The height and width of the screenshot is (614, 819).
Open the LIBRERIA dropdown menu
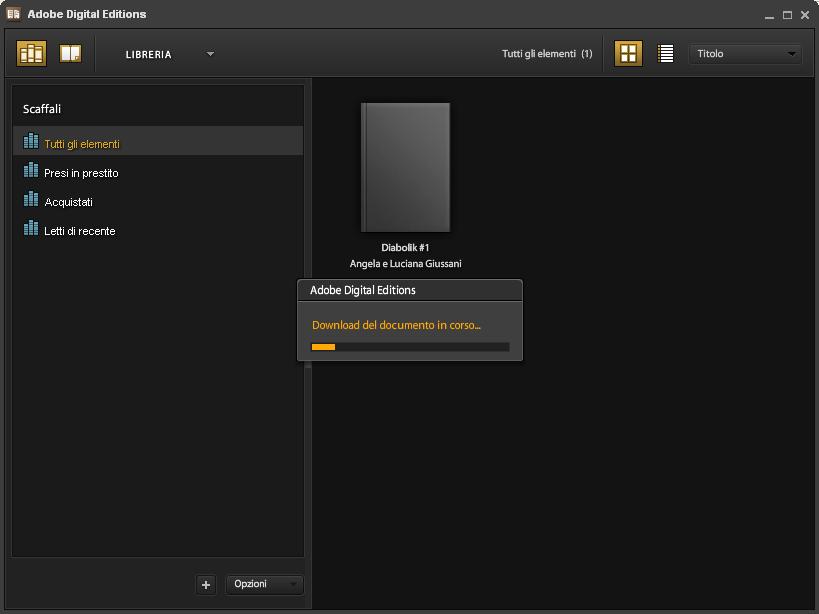(x=169, y=54)
